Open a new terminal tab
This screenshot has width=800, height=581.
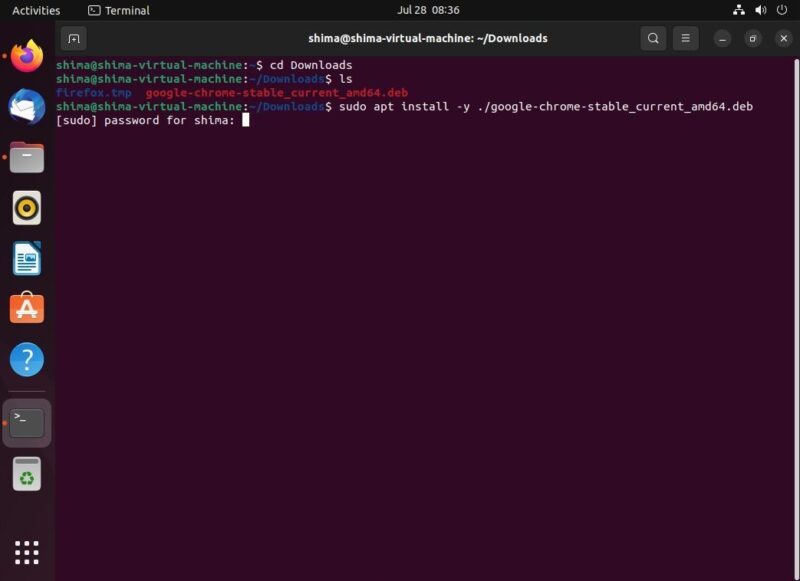coord(74,38)
